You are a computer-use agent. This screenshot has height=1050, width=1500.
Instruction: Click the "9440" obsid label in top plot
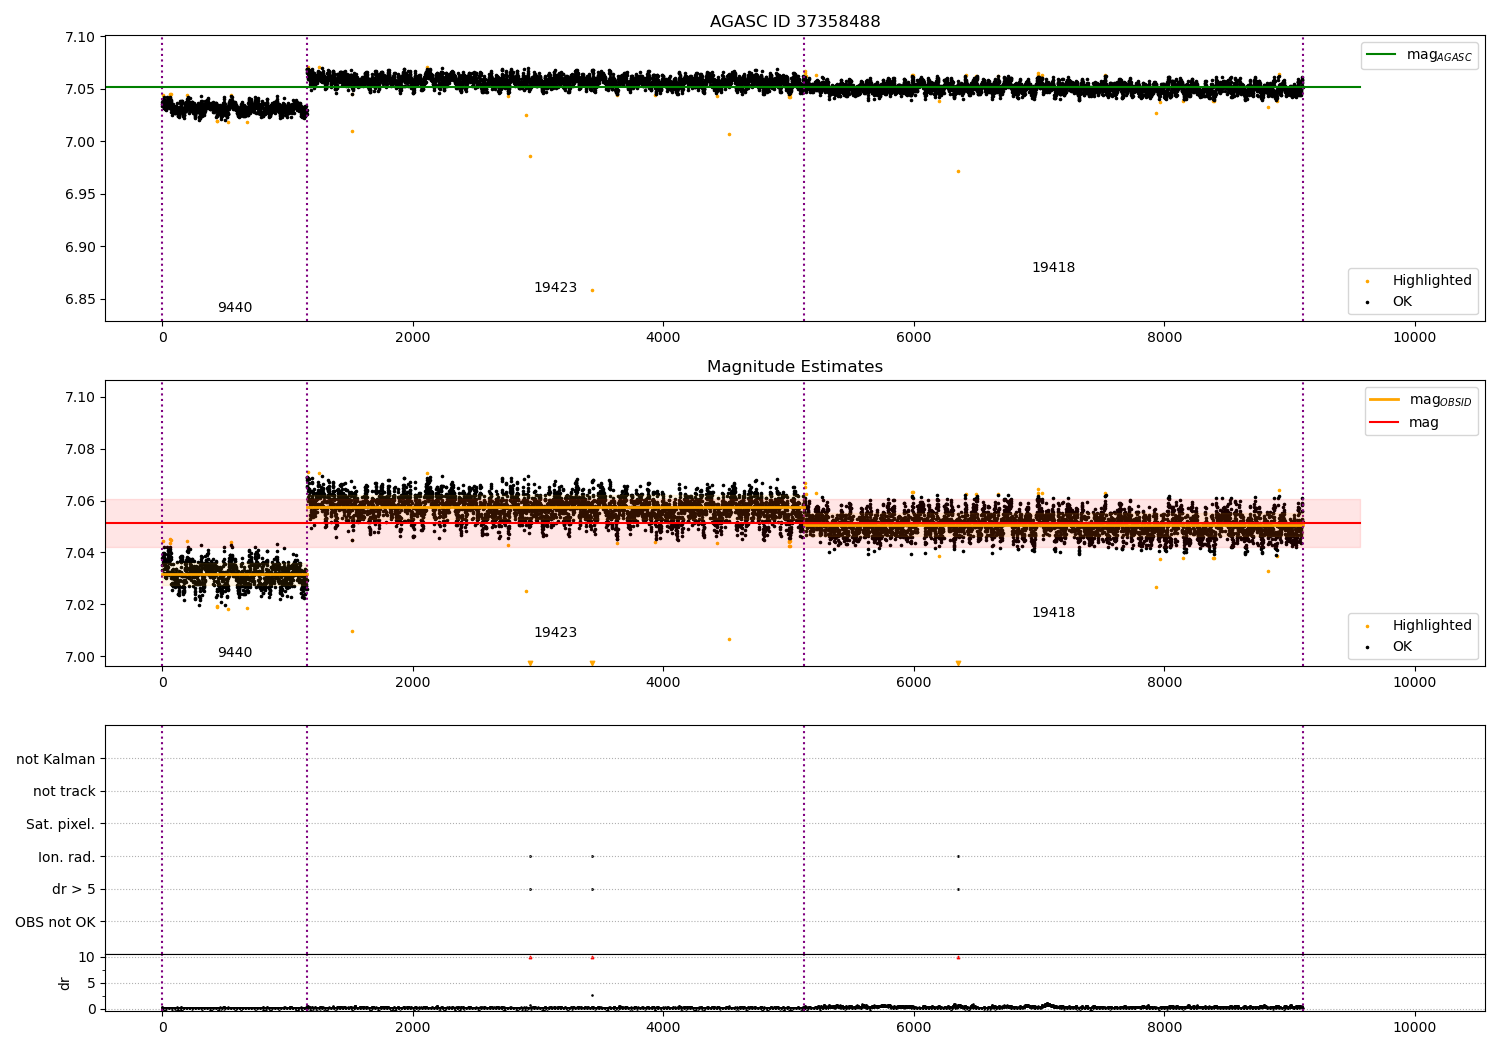point(235,307)
